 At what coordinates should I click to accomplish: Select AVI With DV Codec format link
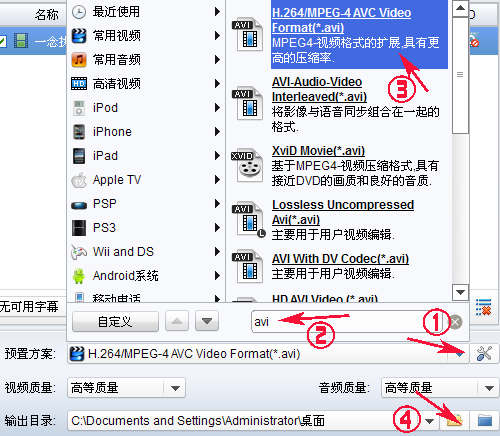(340, 259)
